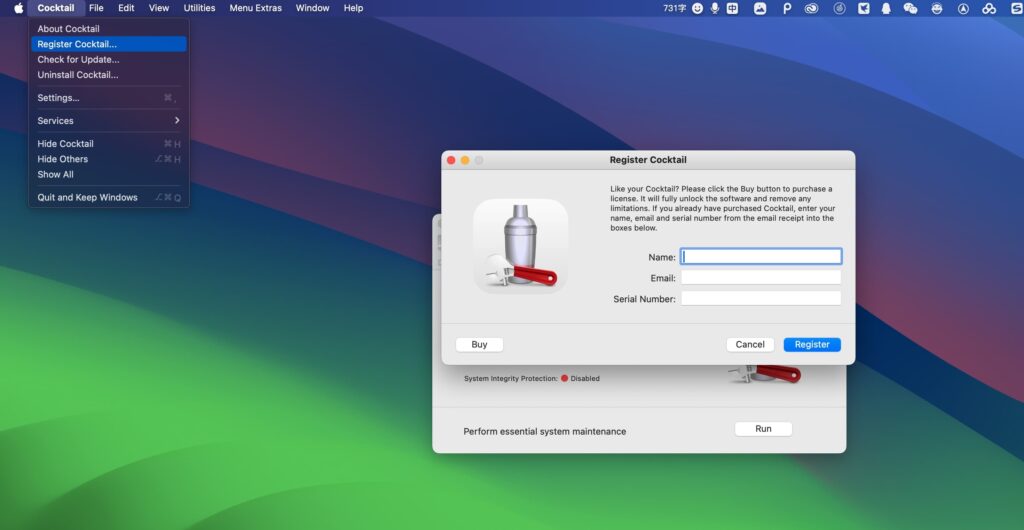
Task: Choose Check for Update... menu entry
Action: [108, 59]
